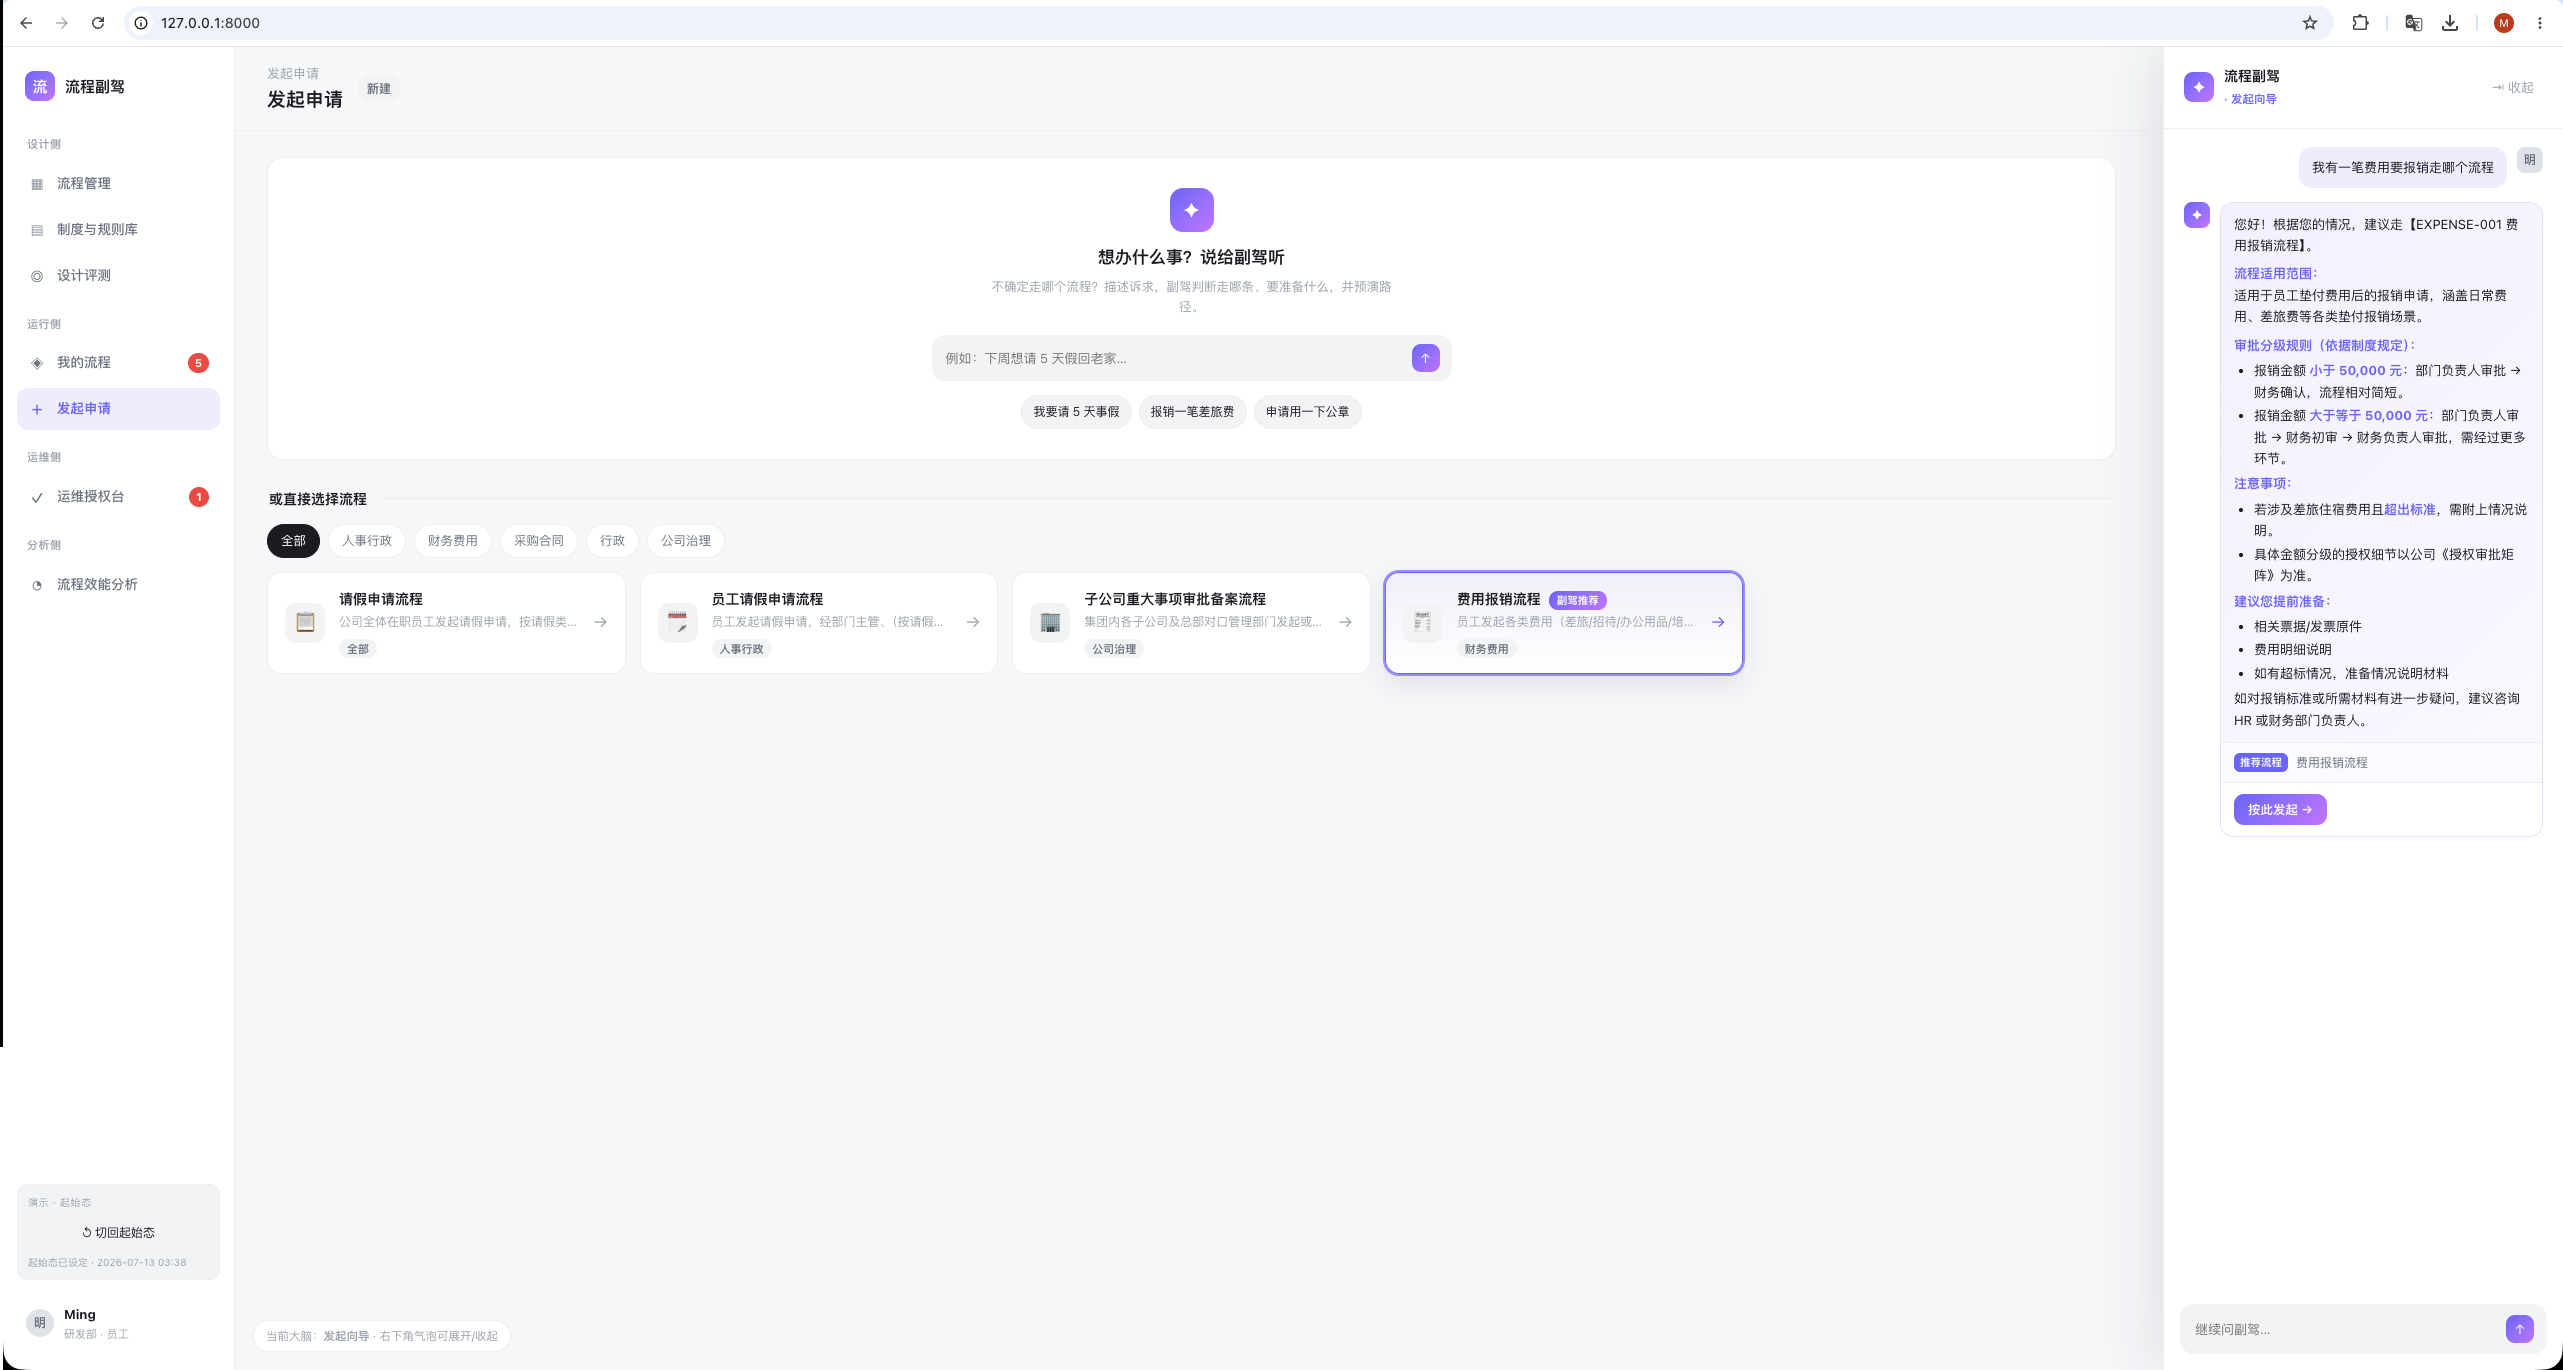Click the 费用报销流程 card arrow icon
This screenshot has height=1370, width=2563.
1718,622
